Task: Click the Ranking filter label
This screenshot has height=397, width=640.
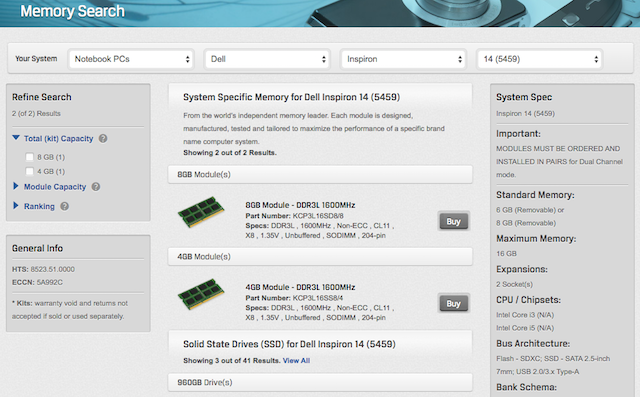Action: click(x=39, y=206)
